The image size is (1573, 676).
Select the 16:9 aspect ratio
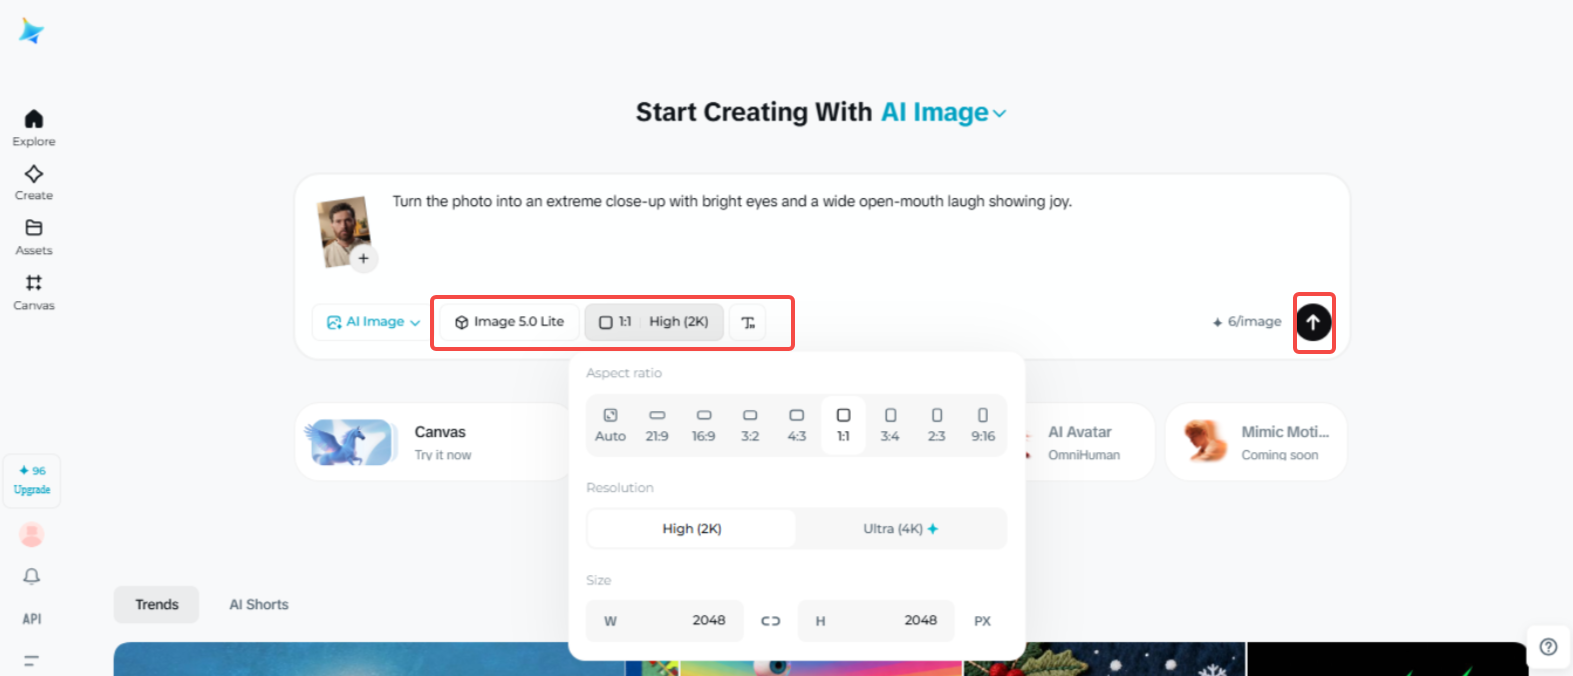click(703, 425)
